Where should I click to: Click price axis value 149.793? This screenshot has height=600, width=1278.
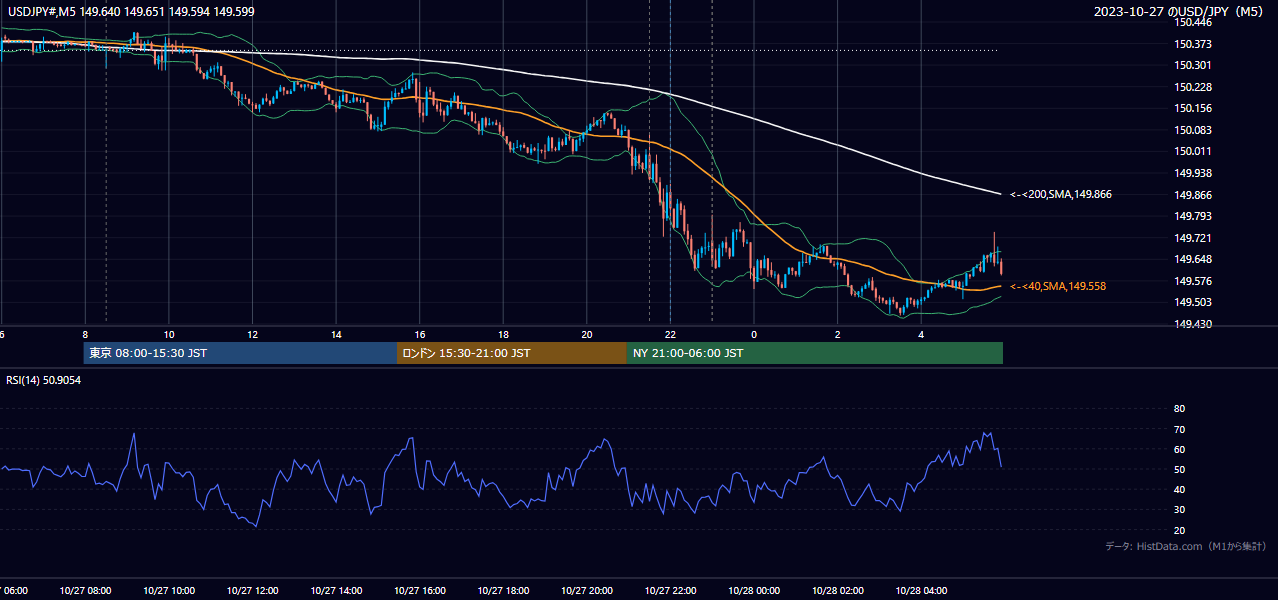(x=1192, y=216)
